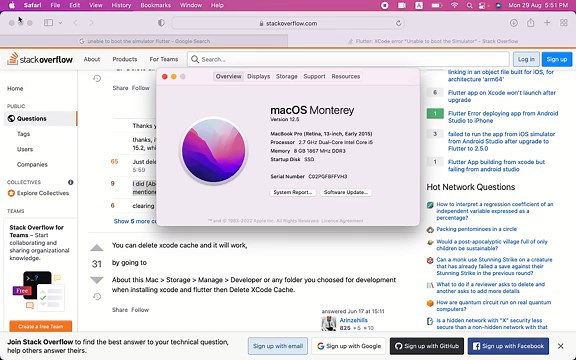The width and height of the screenshot is (576, 360).
Task: Add a new tab with plus icon
Action: (547, 23)
